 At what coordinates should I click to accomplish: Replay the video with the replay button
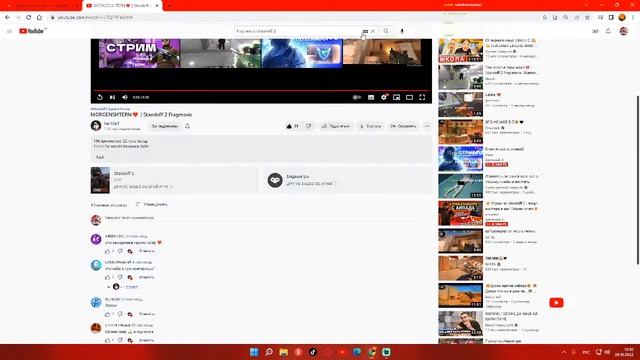point(100,97)
